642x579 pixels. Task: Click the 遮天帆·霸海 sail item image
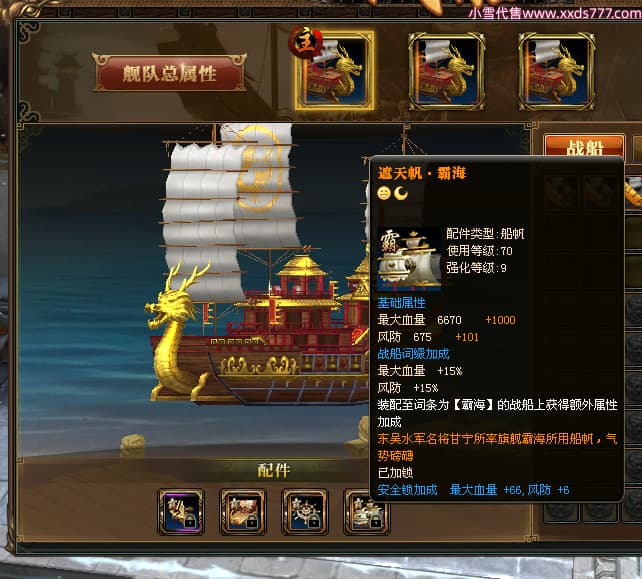(409, 259)
